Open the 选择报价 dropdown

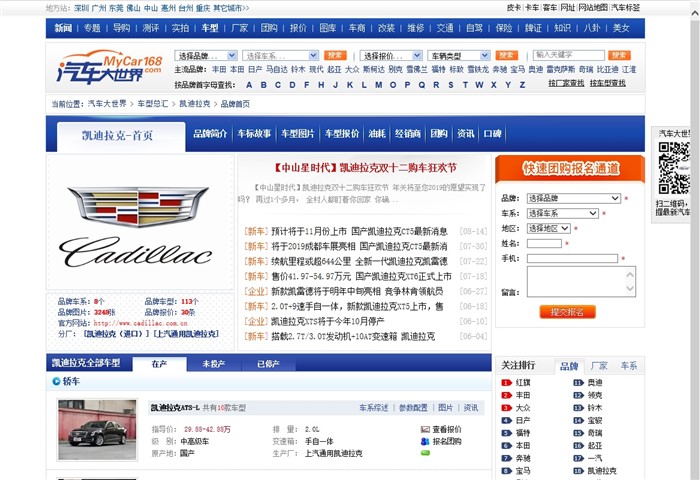pyautogui.click(x=391, y=55)
